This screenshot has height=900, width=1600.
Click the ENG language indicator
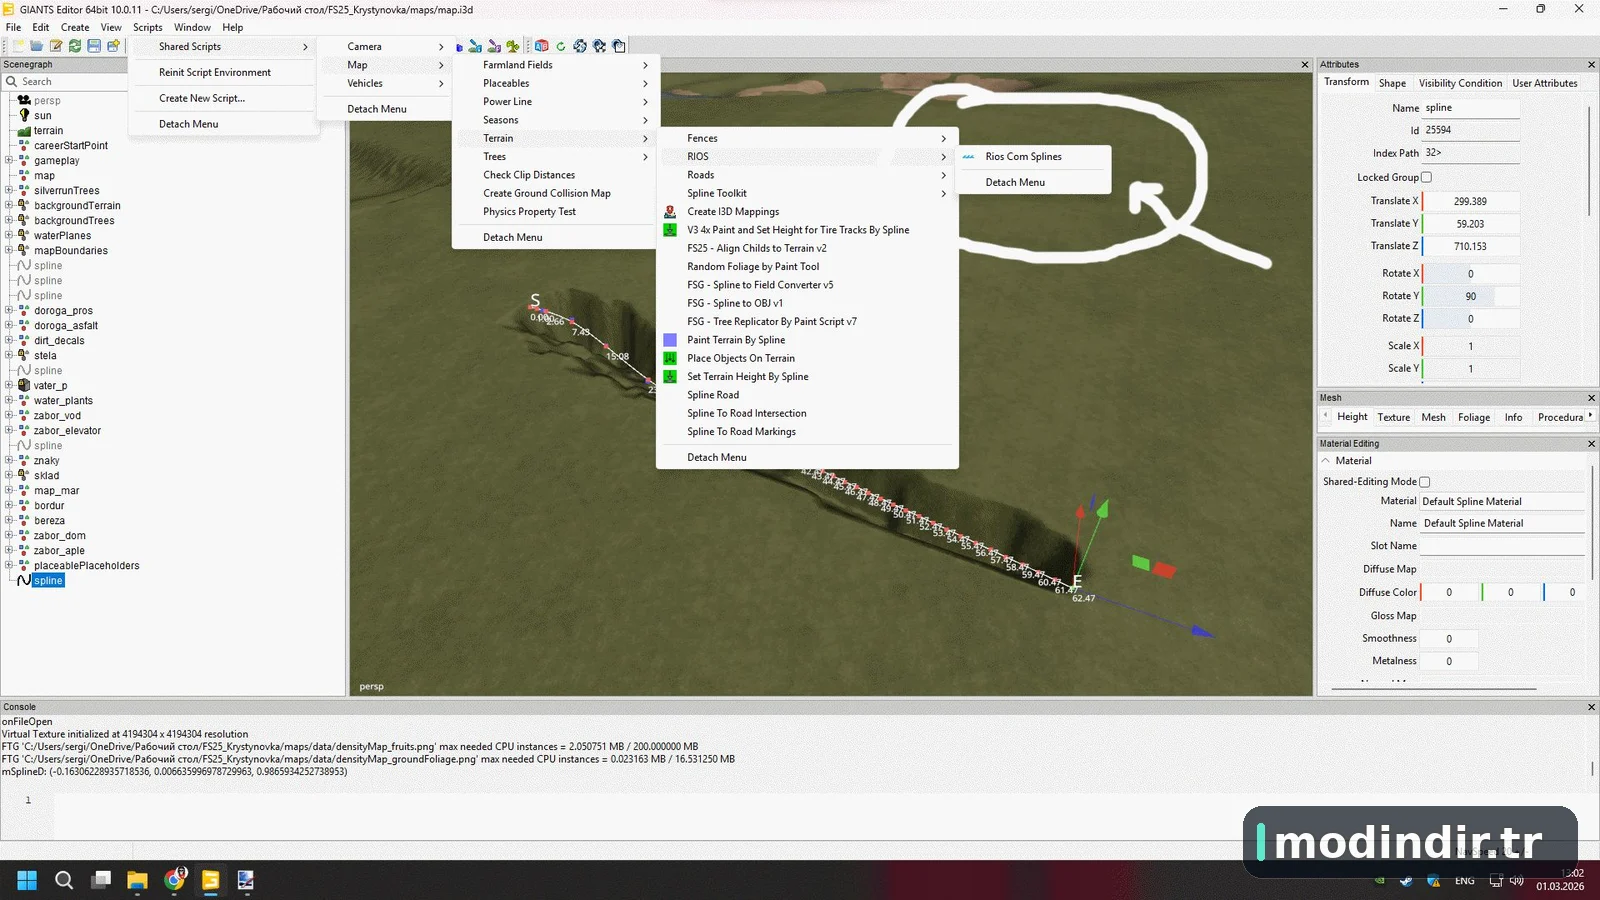1464,881
